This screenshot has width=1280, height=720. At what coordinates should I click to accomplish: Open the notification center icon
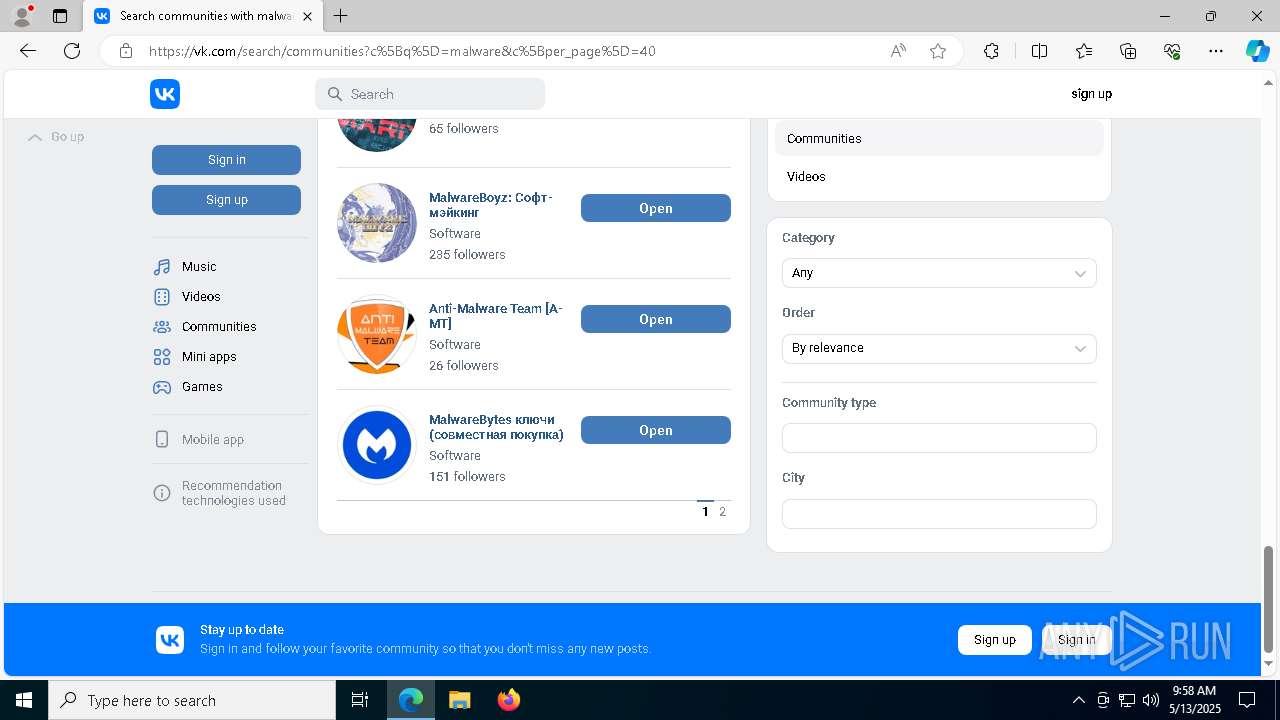tap(1247, 700)
